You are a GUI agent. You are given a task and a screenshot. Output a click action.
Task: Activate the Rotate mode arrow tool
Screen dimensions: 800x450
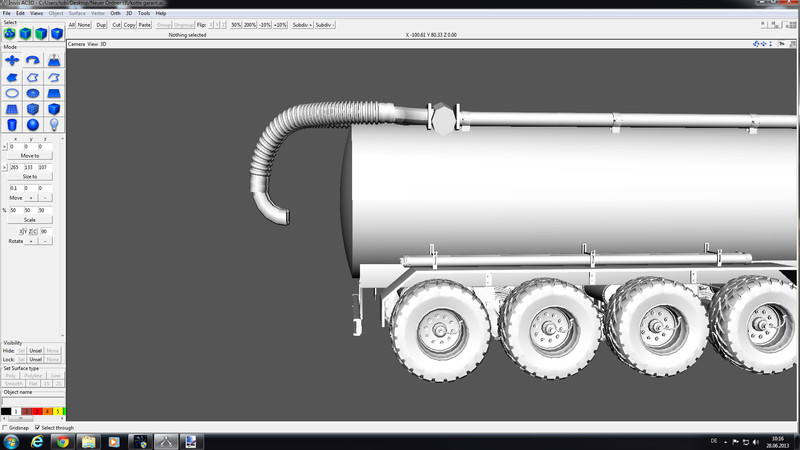coord(33,60)
